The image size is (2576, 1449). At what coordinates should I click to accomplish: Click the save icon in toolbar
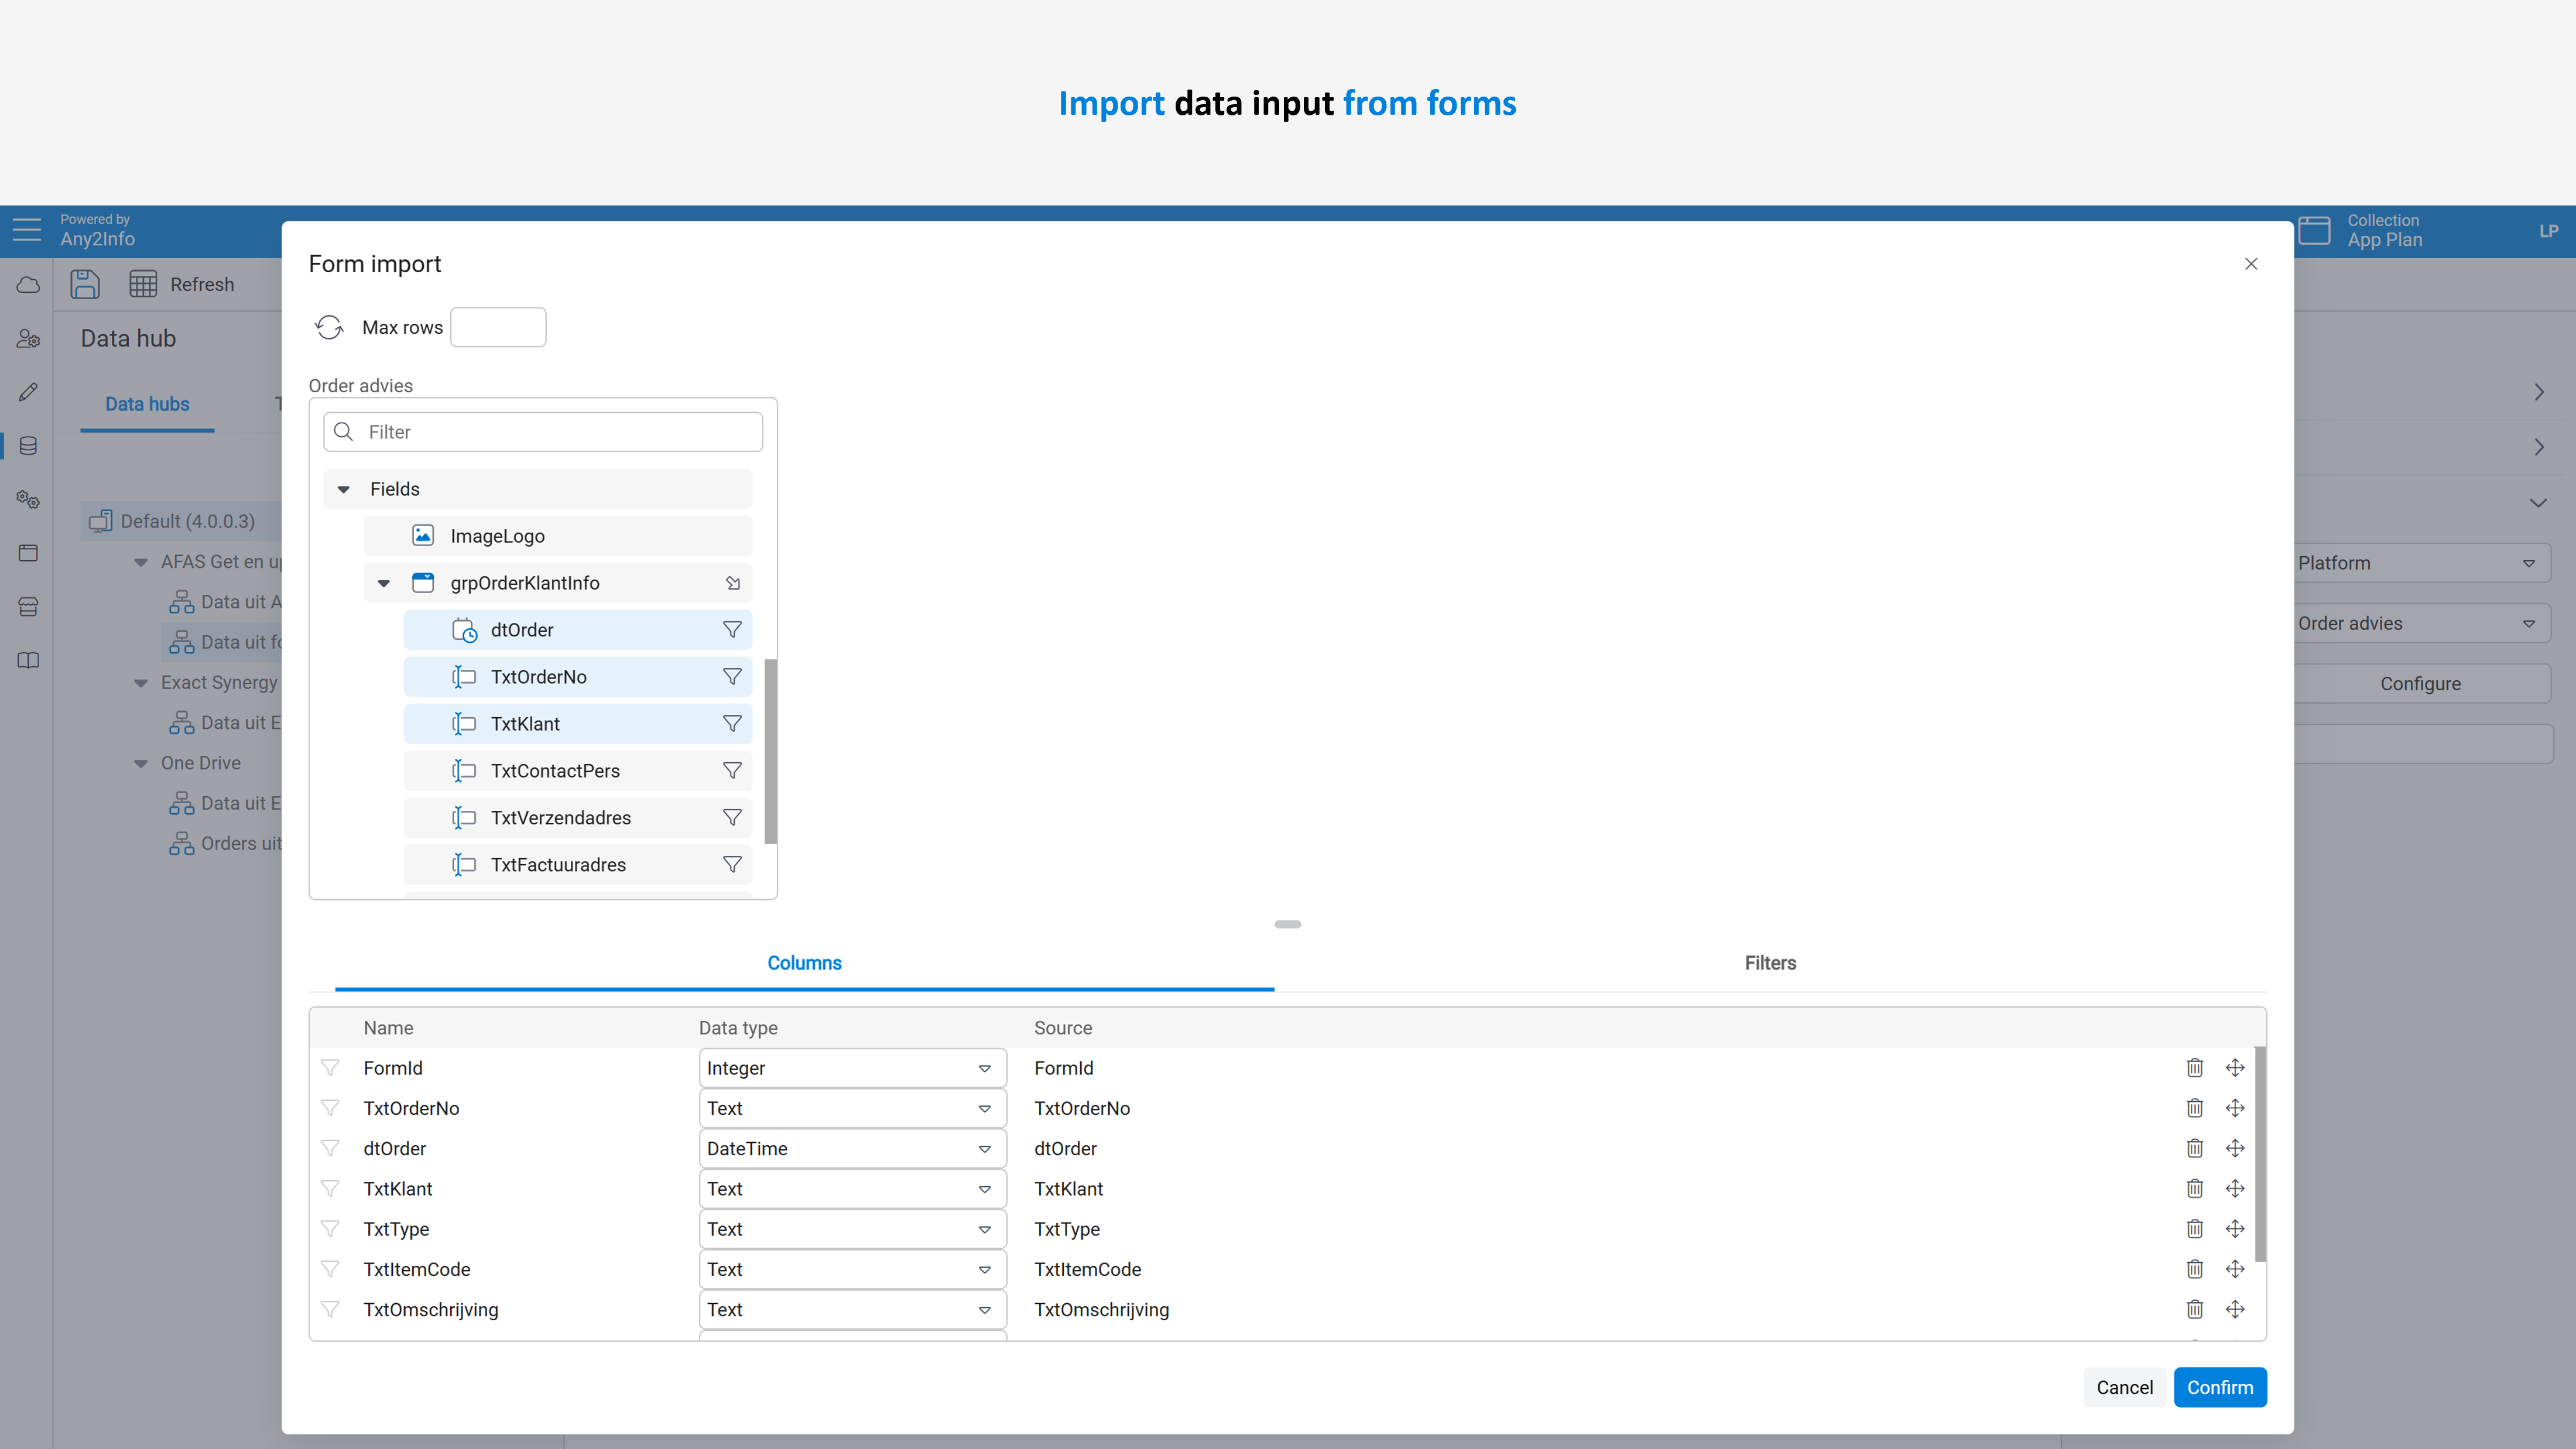pyautogui.click(x=85, y=284)
